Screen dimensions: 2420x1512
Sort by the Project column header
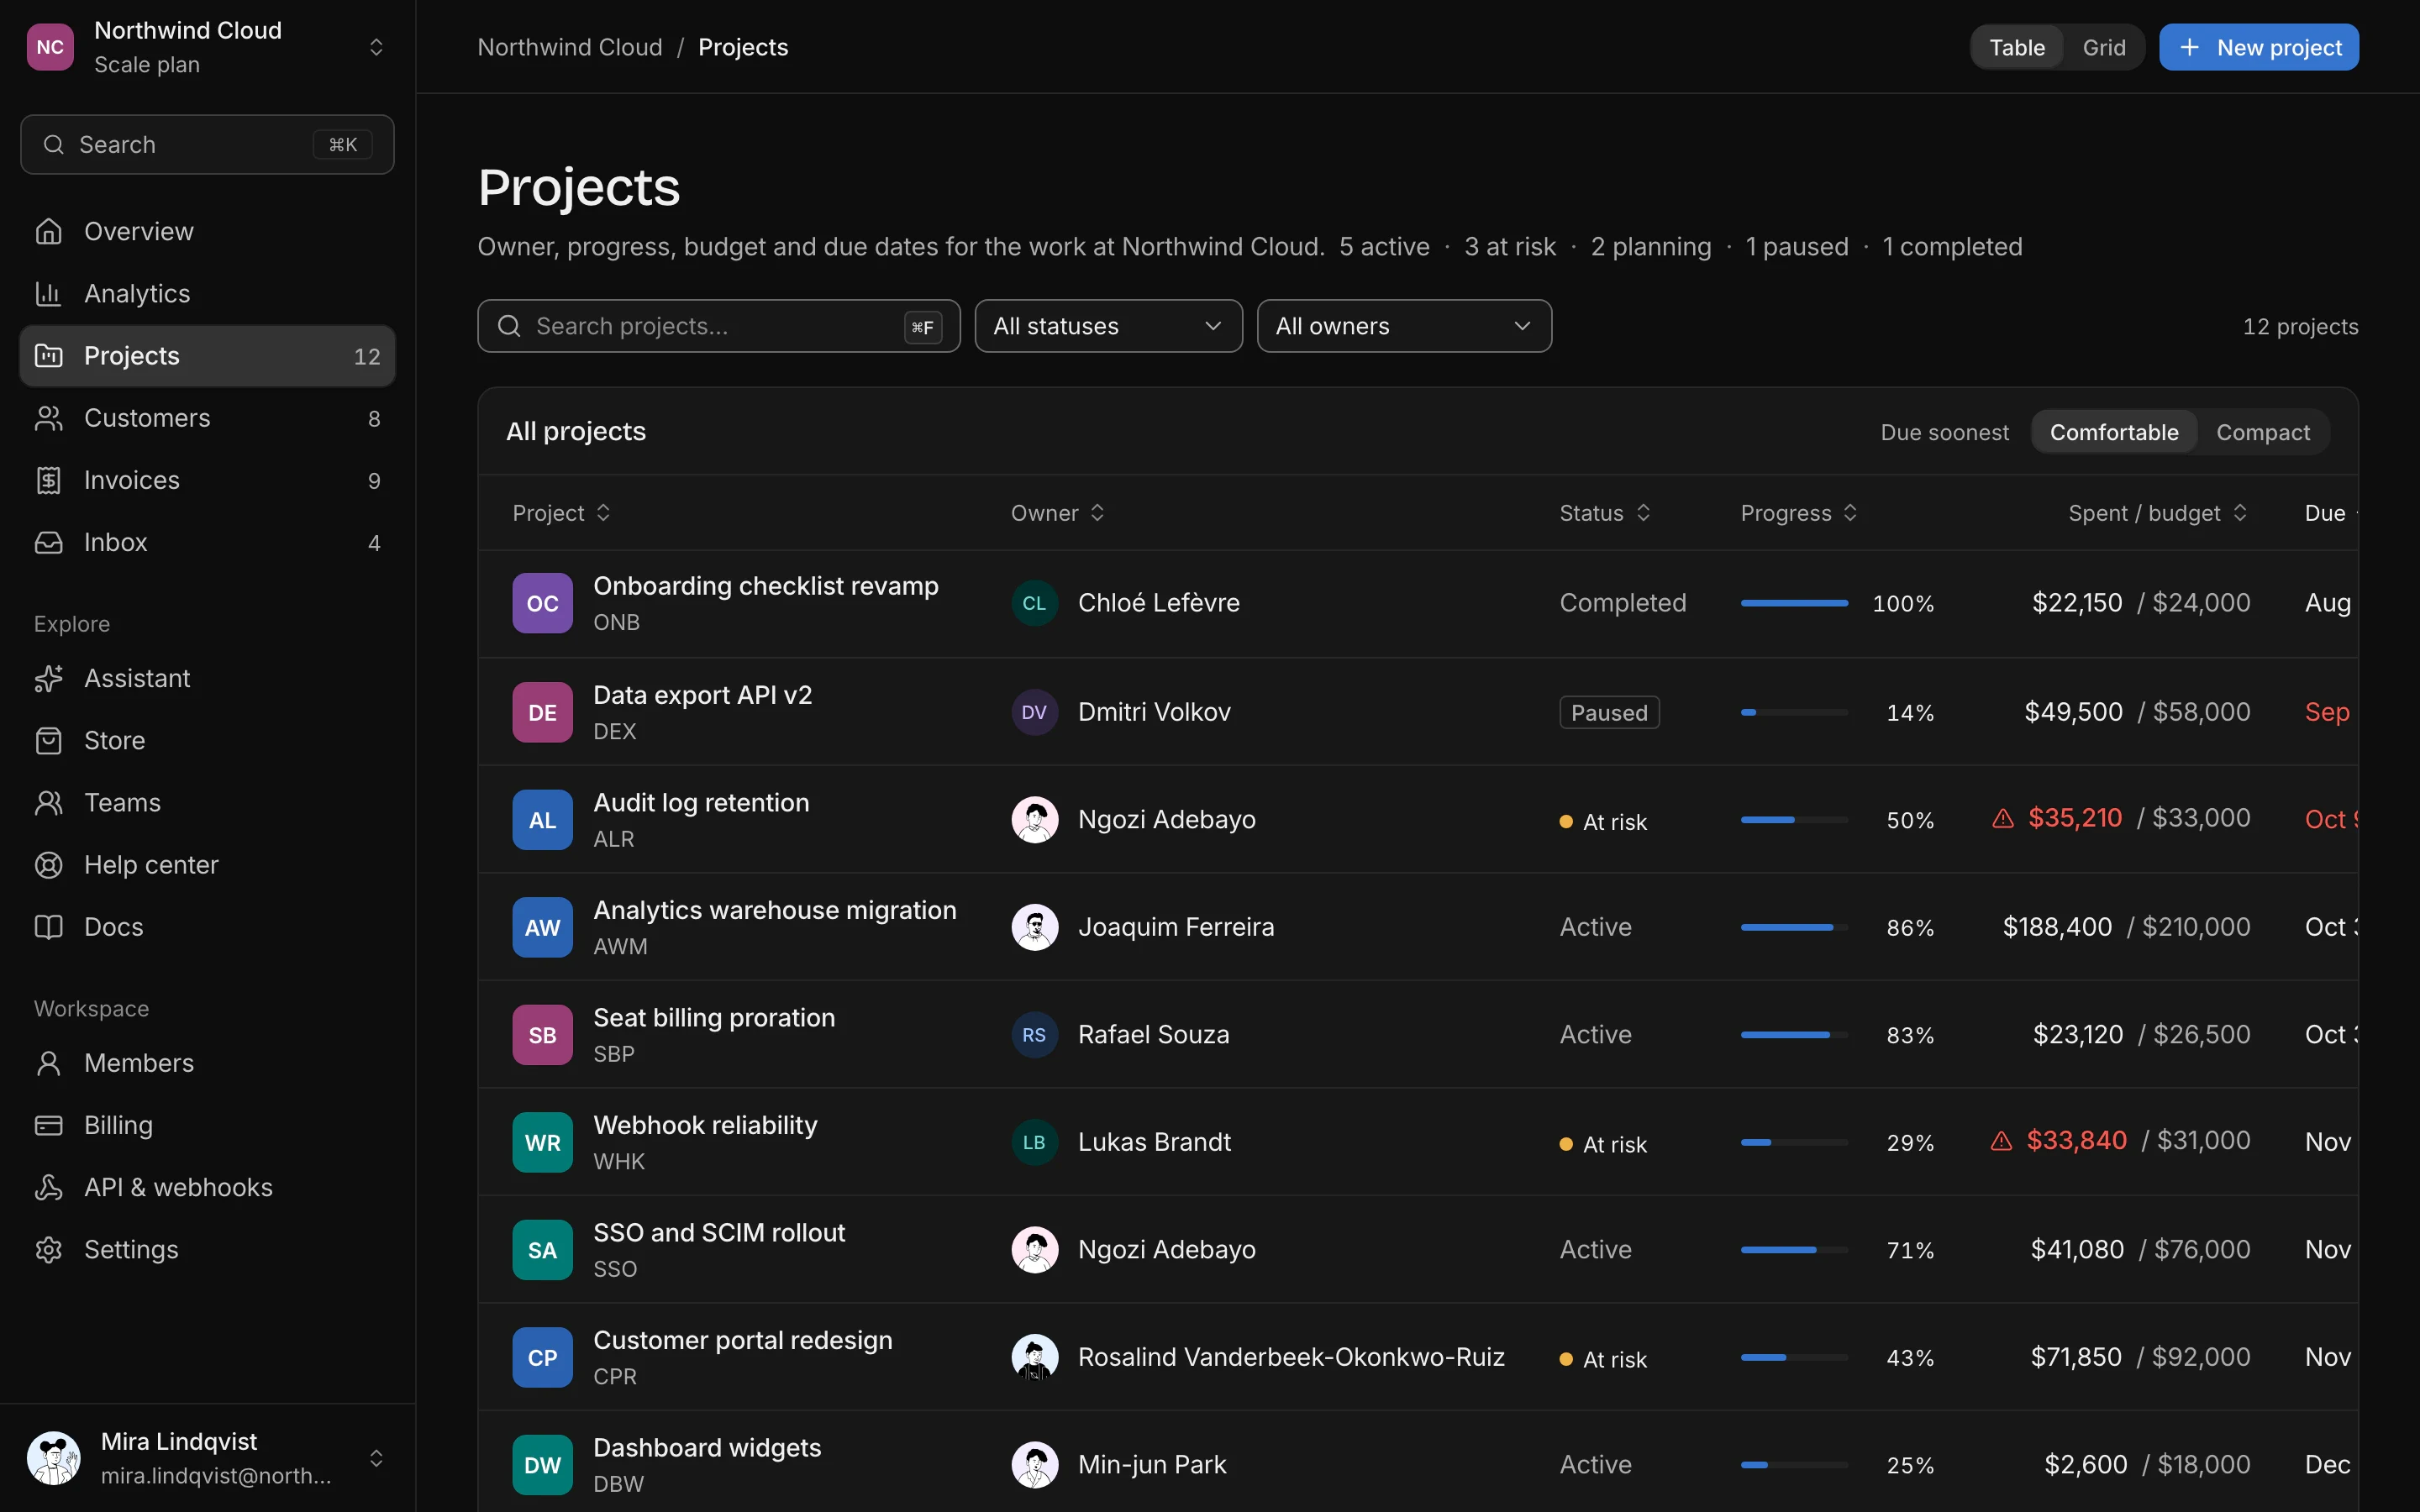(561, 513)
